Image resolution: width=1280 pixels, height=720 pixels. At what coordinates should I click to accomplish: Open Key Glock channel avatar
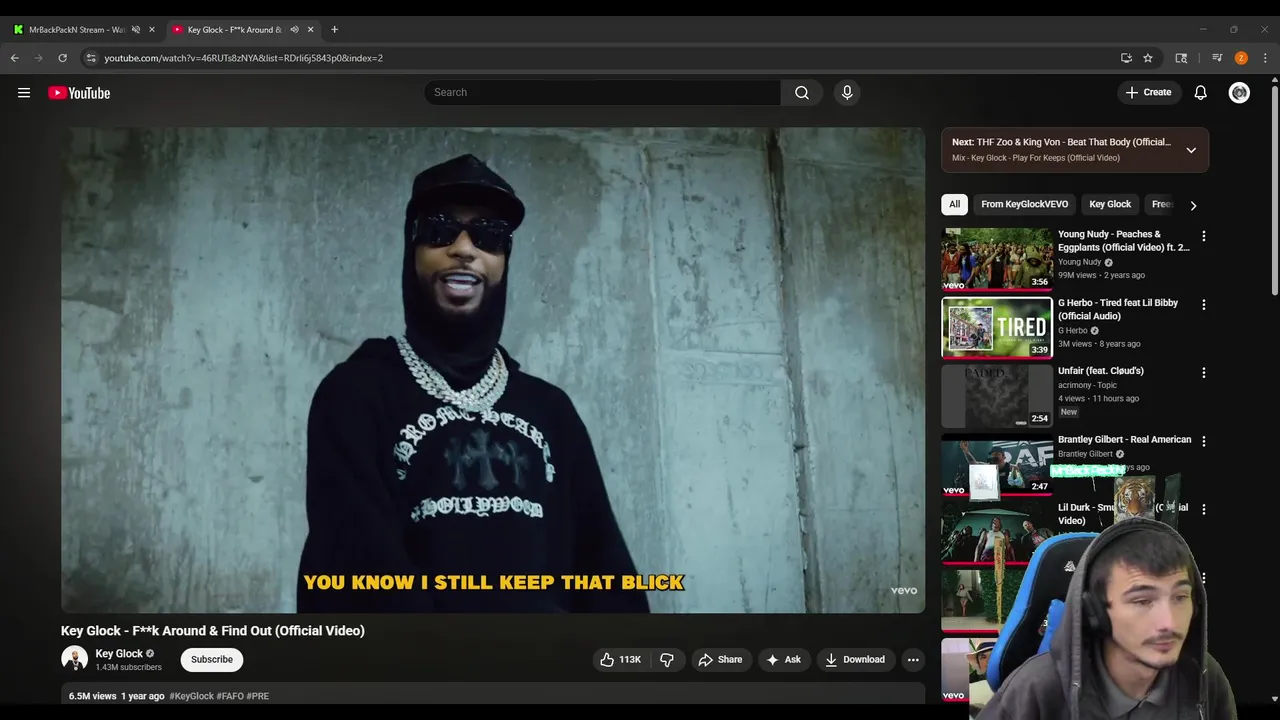point(74,659)
